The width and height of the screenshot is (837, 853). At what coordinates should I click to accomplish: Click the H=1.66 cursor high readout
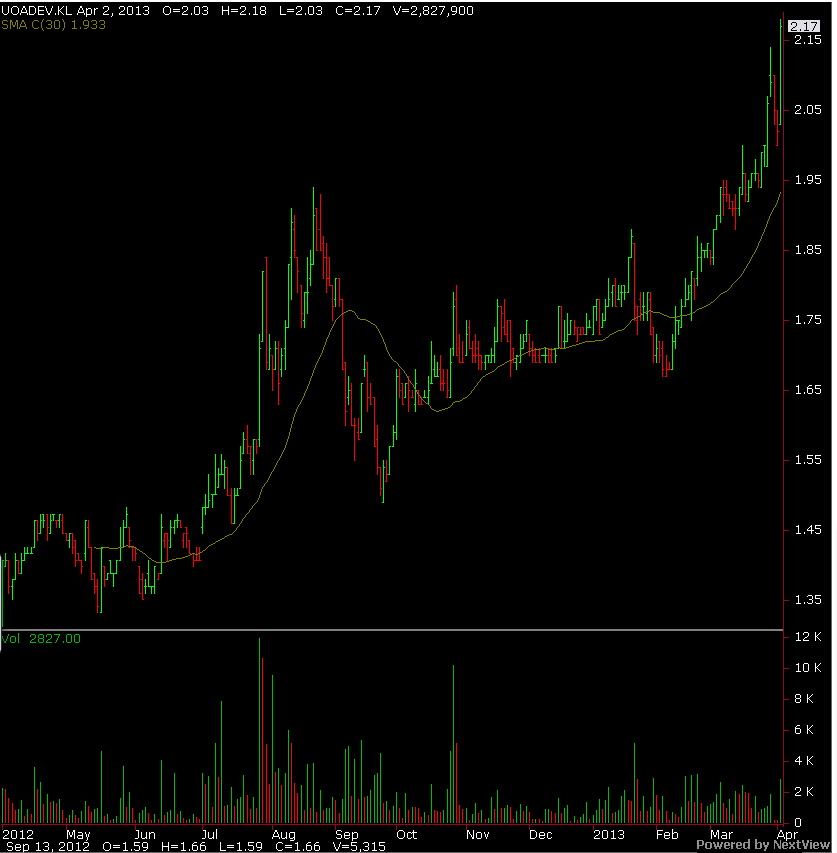click(x=184, y=846)
